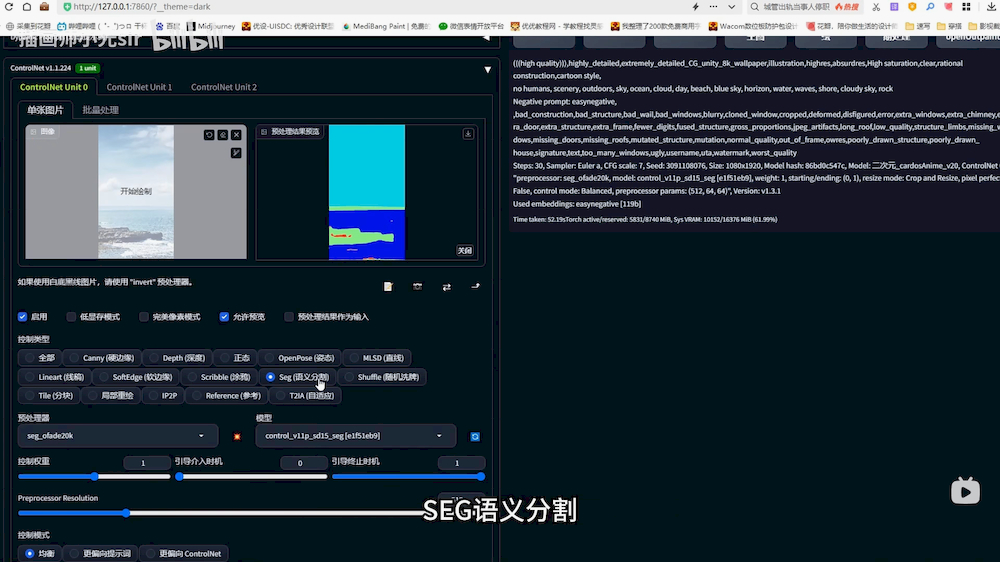1000x562 pixels.
Task: Download the preprocessor preview image
Action: 467,133
